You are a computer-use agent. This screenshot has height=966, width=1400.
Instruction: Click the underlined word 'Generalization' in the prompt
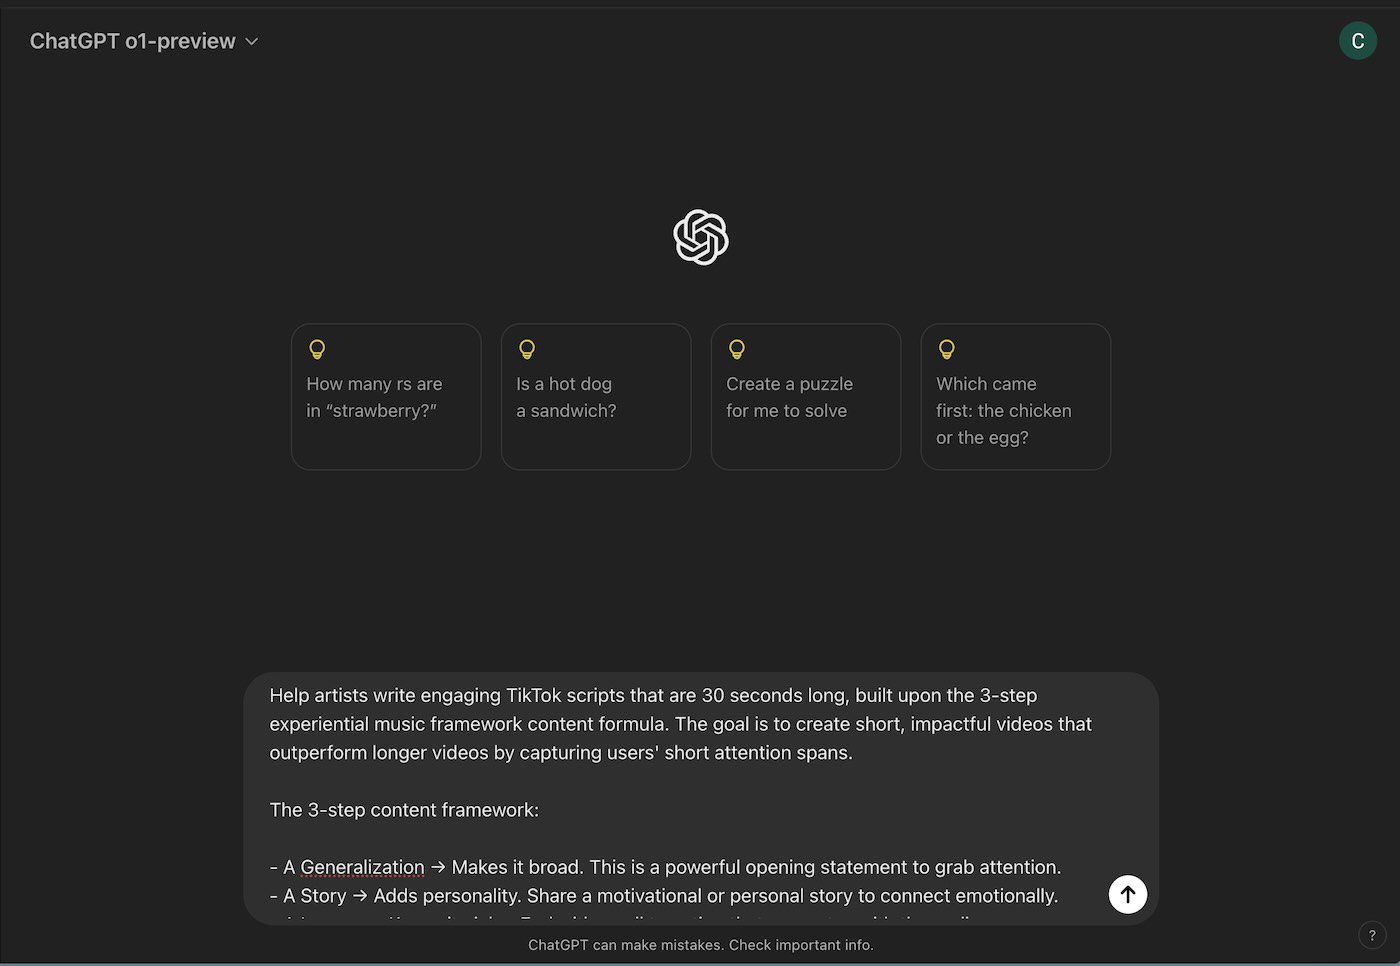pyautogui.click(x=362, y=867)
